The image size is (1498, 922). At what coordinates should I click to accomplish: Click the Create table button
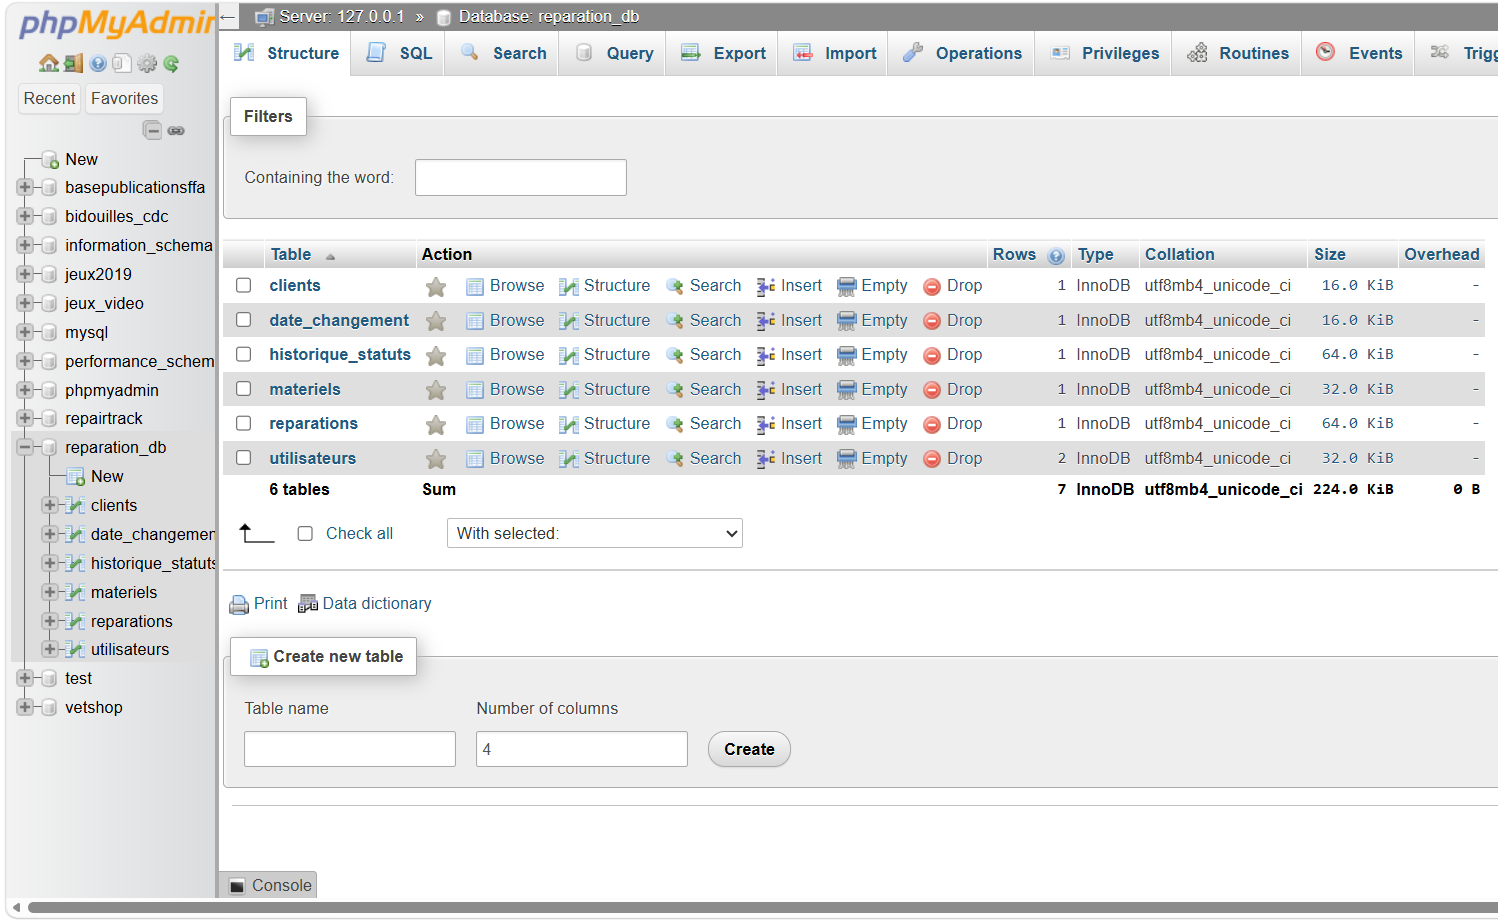click(749, 749)
